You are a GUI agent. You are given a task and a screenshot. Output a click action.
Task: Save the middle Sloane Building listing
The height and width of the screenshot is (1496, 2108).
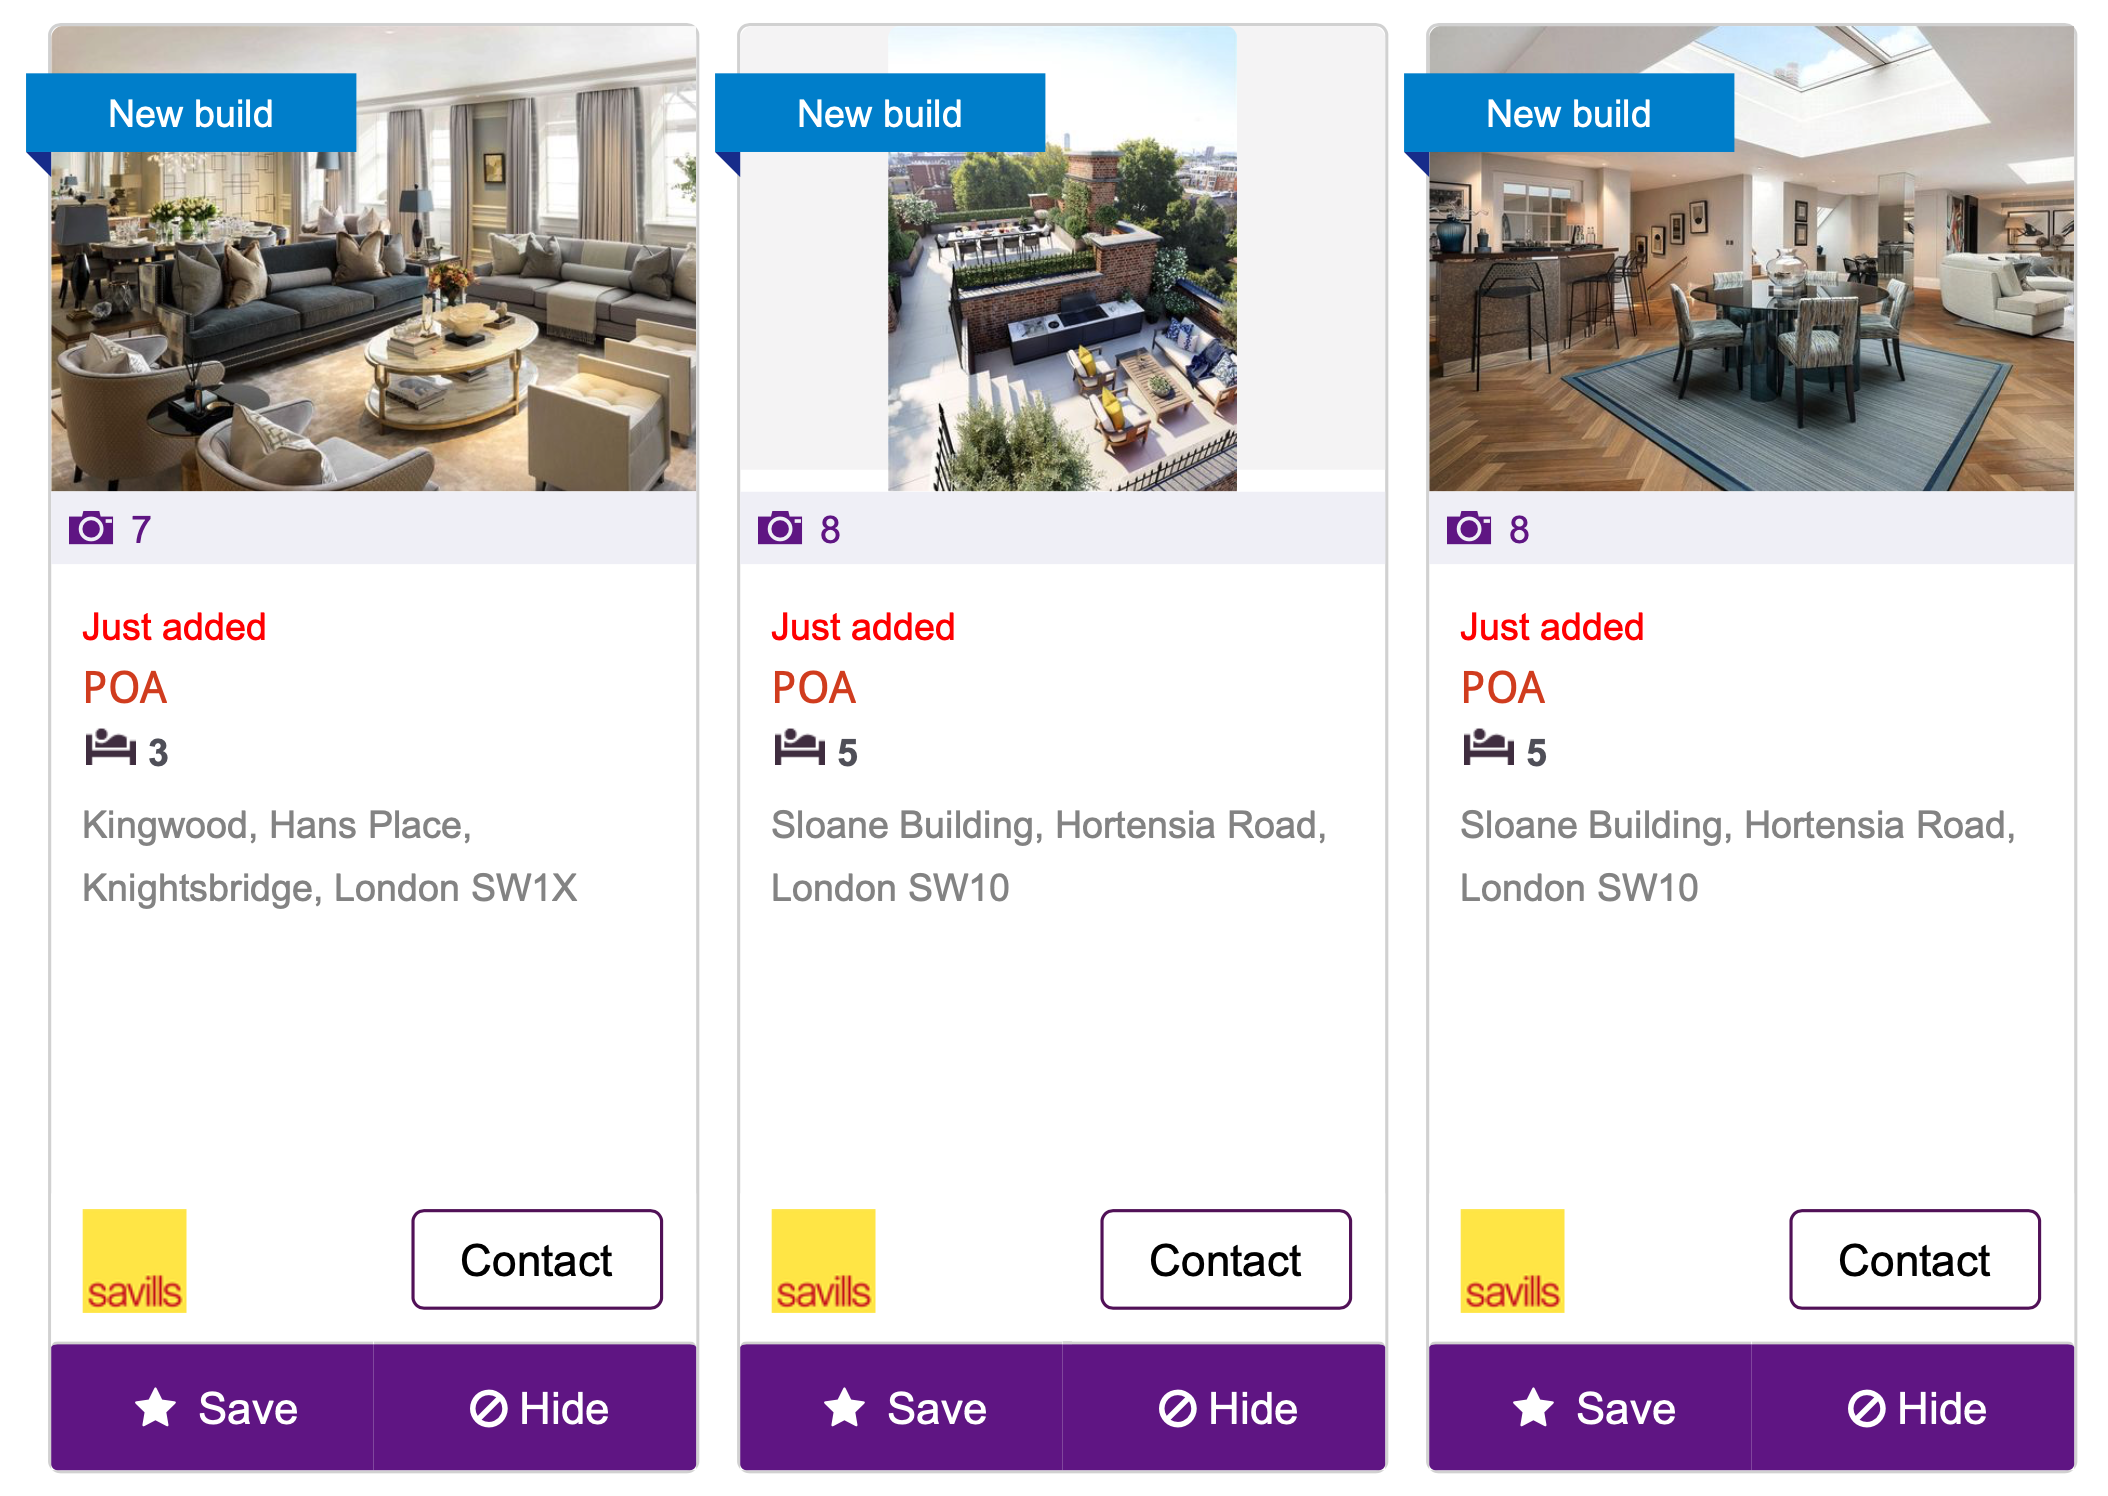pos(902,1408)
